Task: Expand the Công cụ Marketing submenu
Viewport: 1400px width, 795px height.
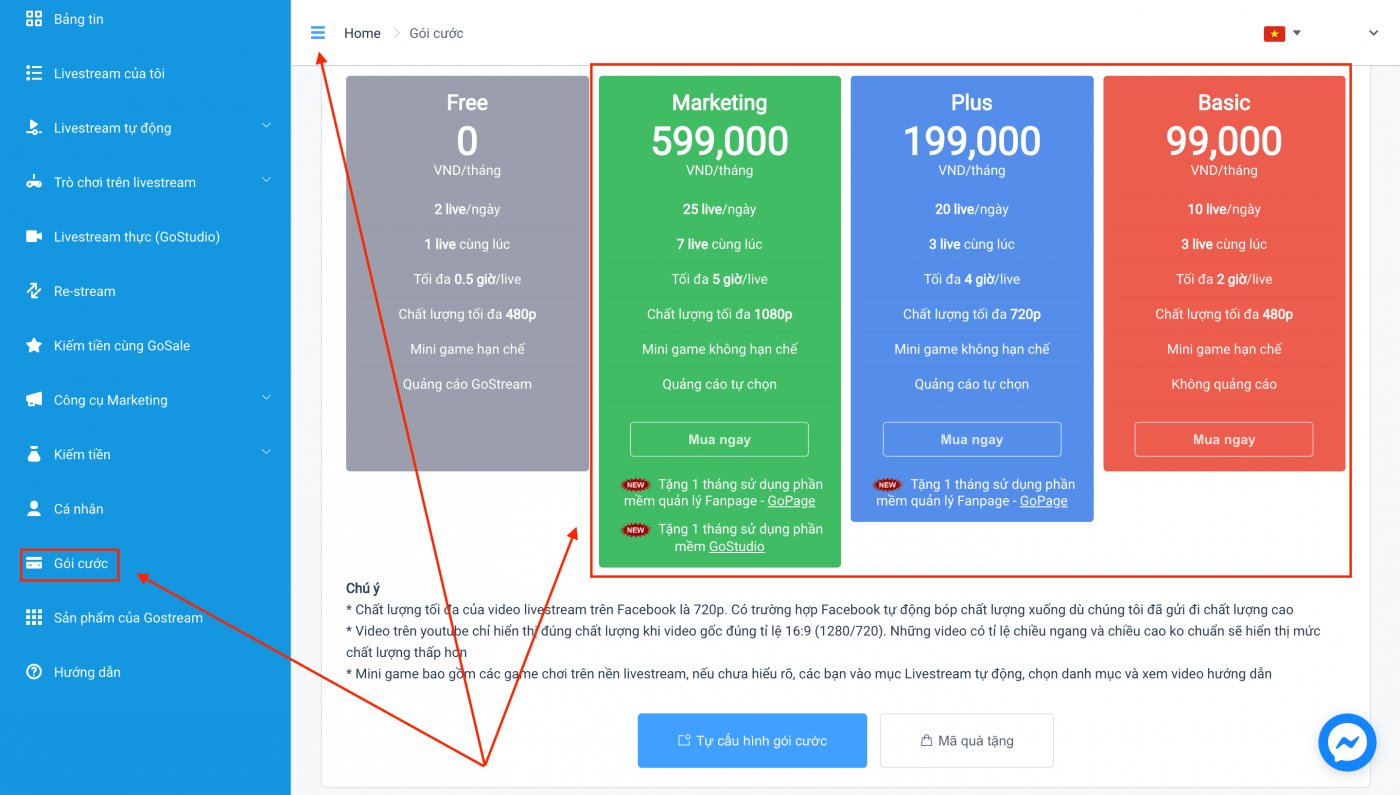Action: click(266, 398)
